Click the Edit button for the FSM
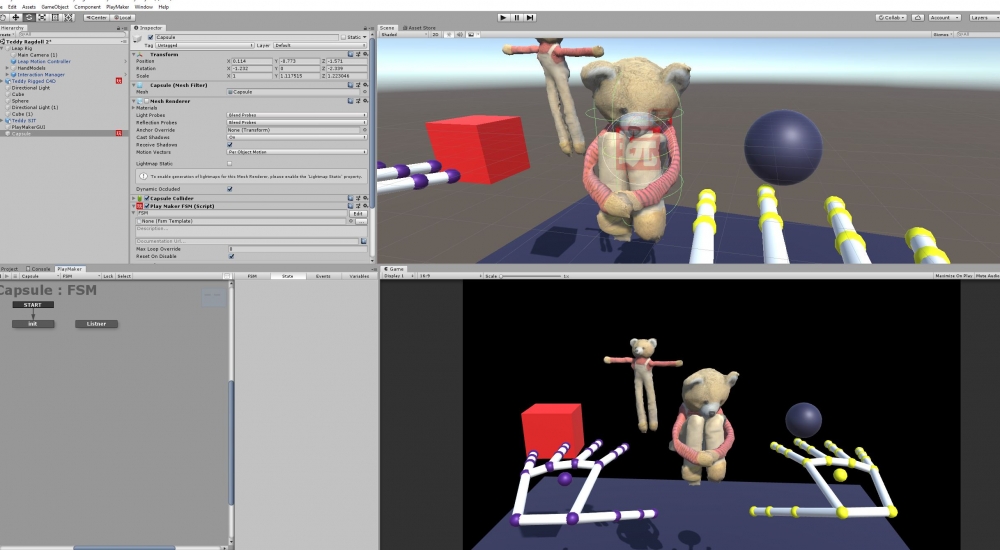This screenshot has height=550, width=1000. pyautogui.click(x=356, y=213)
